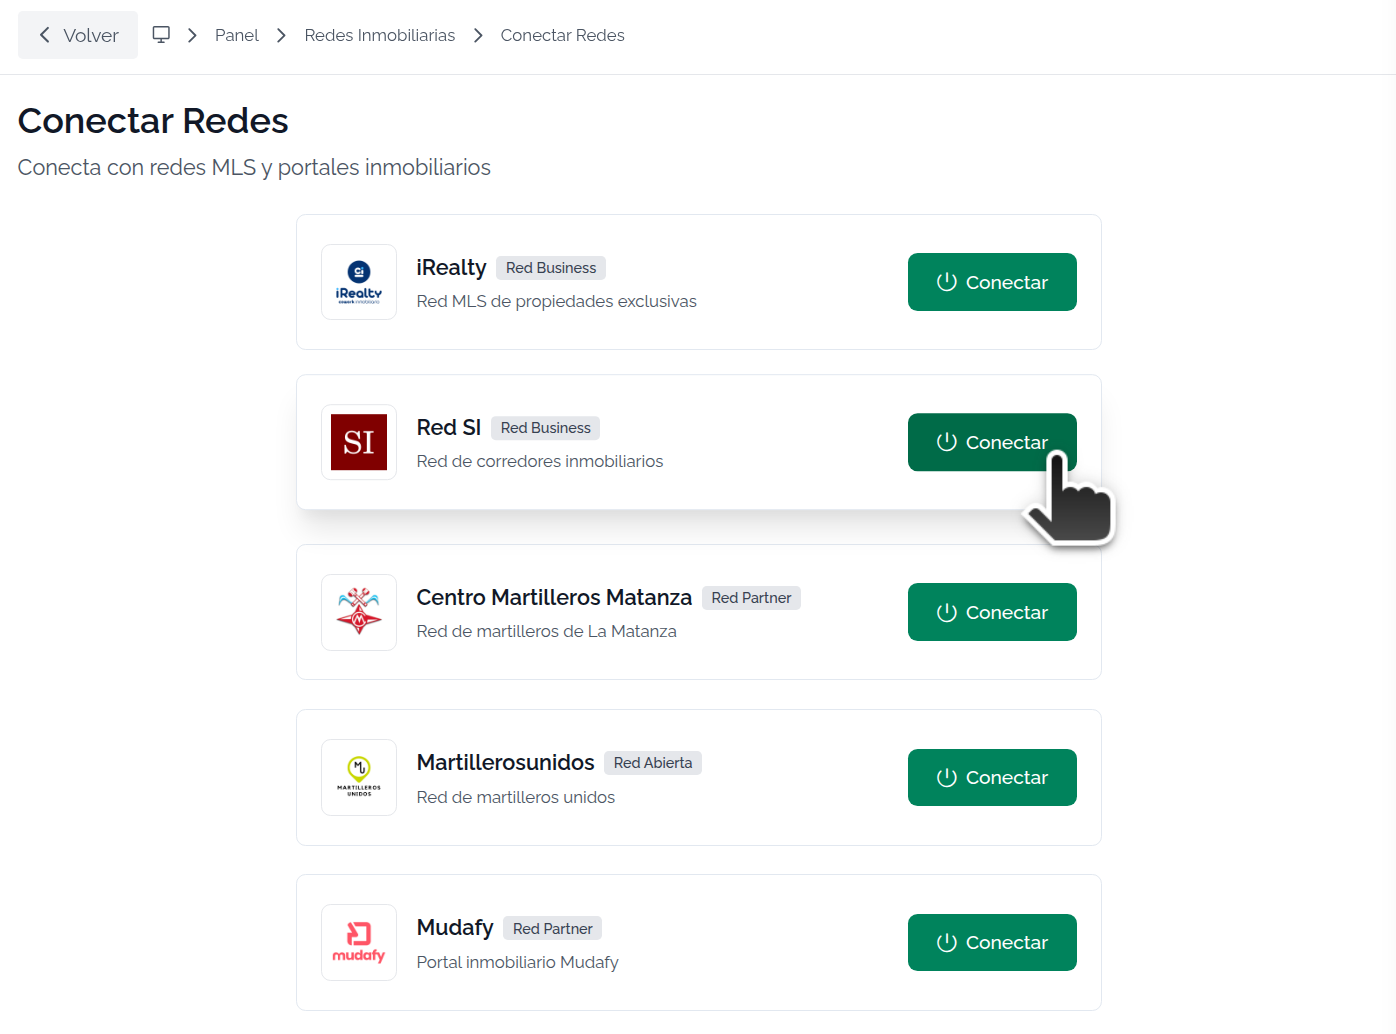This screenshot has width=1396, height=1034.
Task: Click the monitor home icon in breadcrumb
Action: tap(161, 35)
